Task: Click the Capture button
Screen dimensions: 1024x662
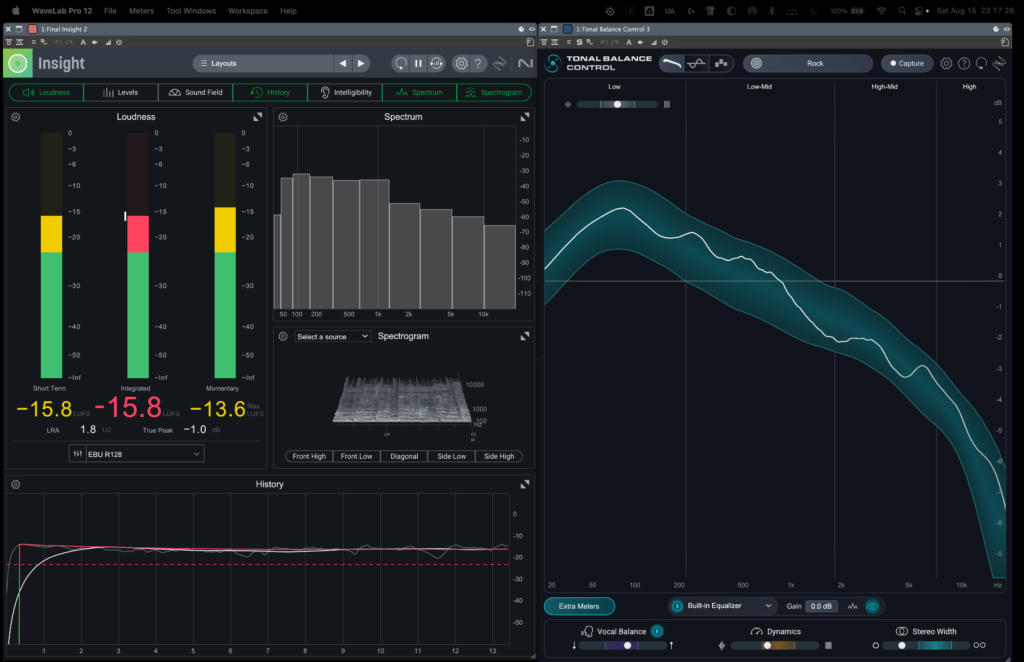Action: point(906,63)
